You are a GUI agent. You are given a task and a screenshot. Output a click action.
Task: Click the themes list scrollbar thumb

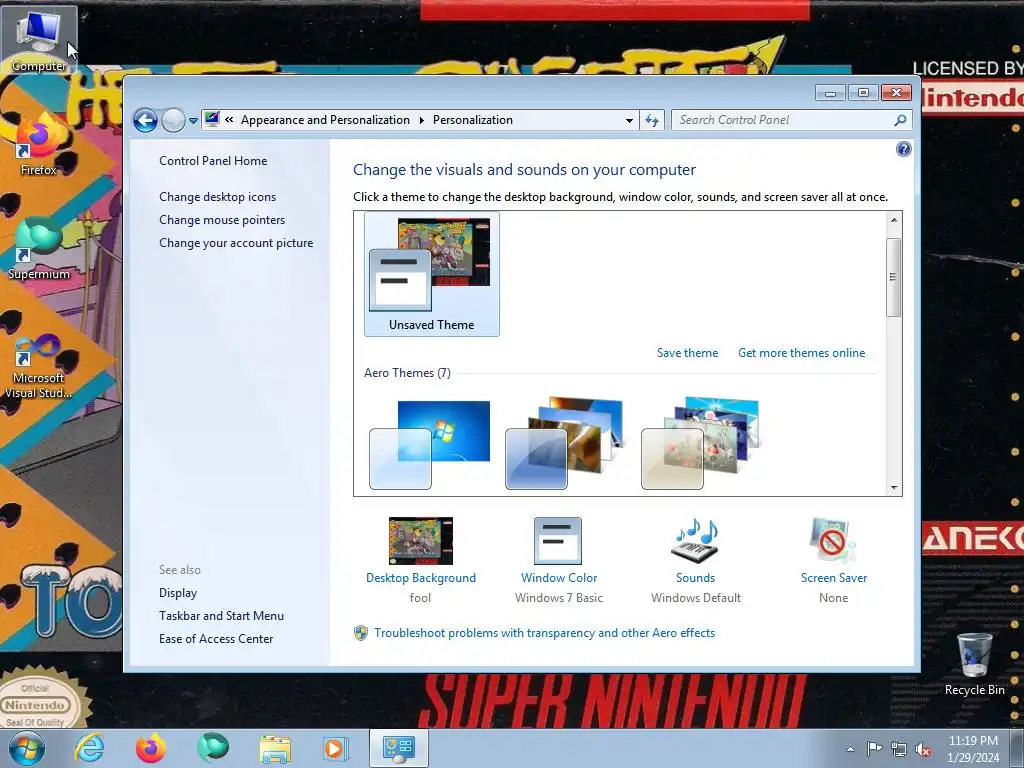pyautogui.click(x=893, y=278)
